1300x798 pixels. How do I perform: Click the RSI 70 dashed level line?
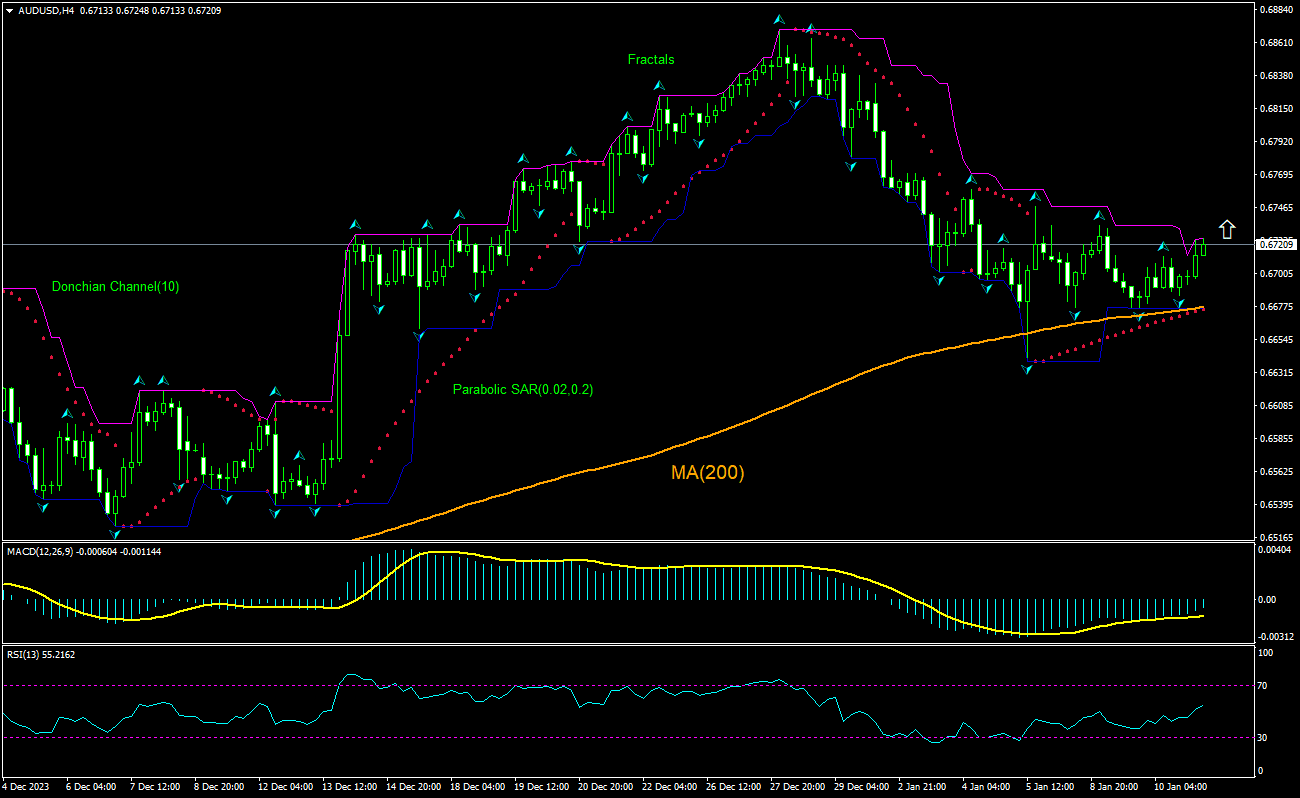(x=600, y=686)
